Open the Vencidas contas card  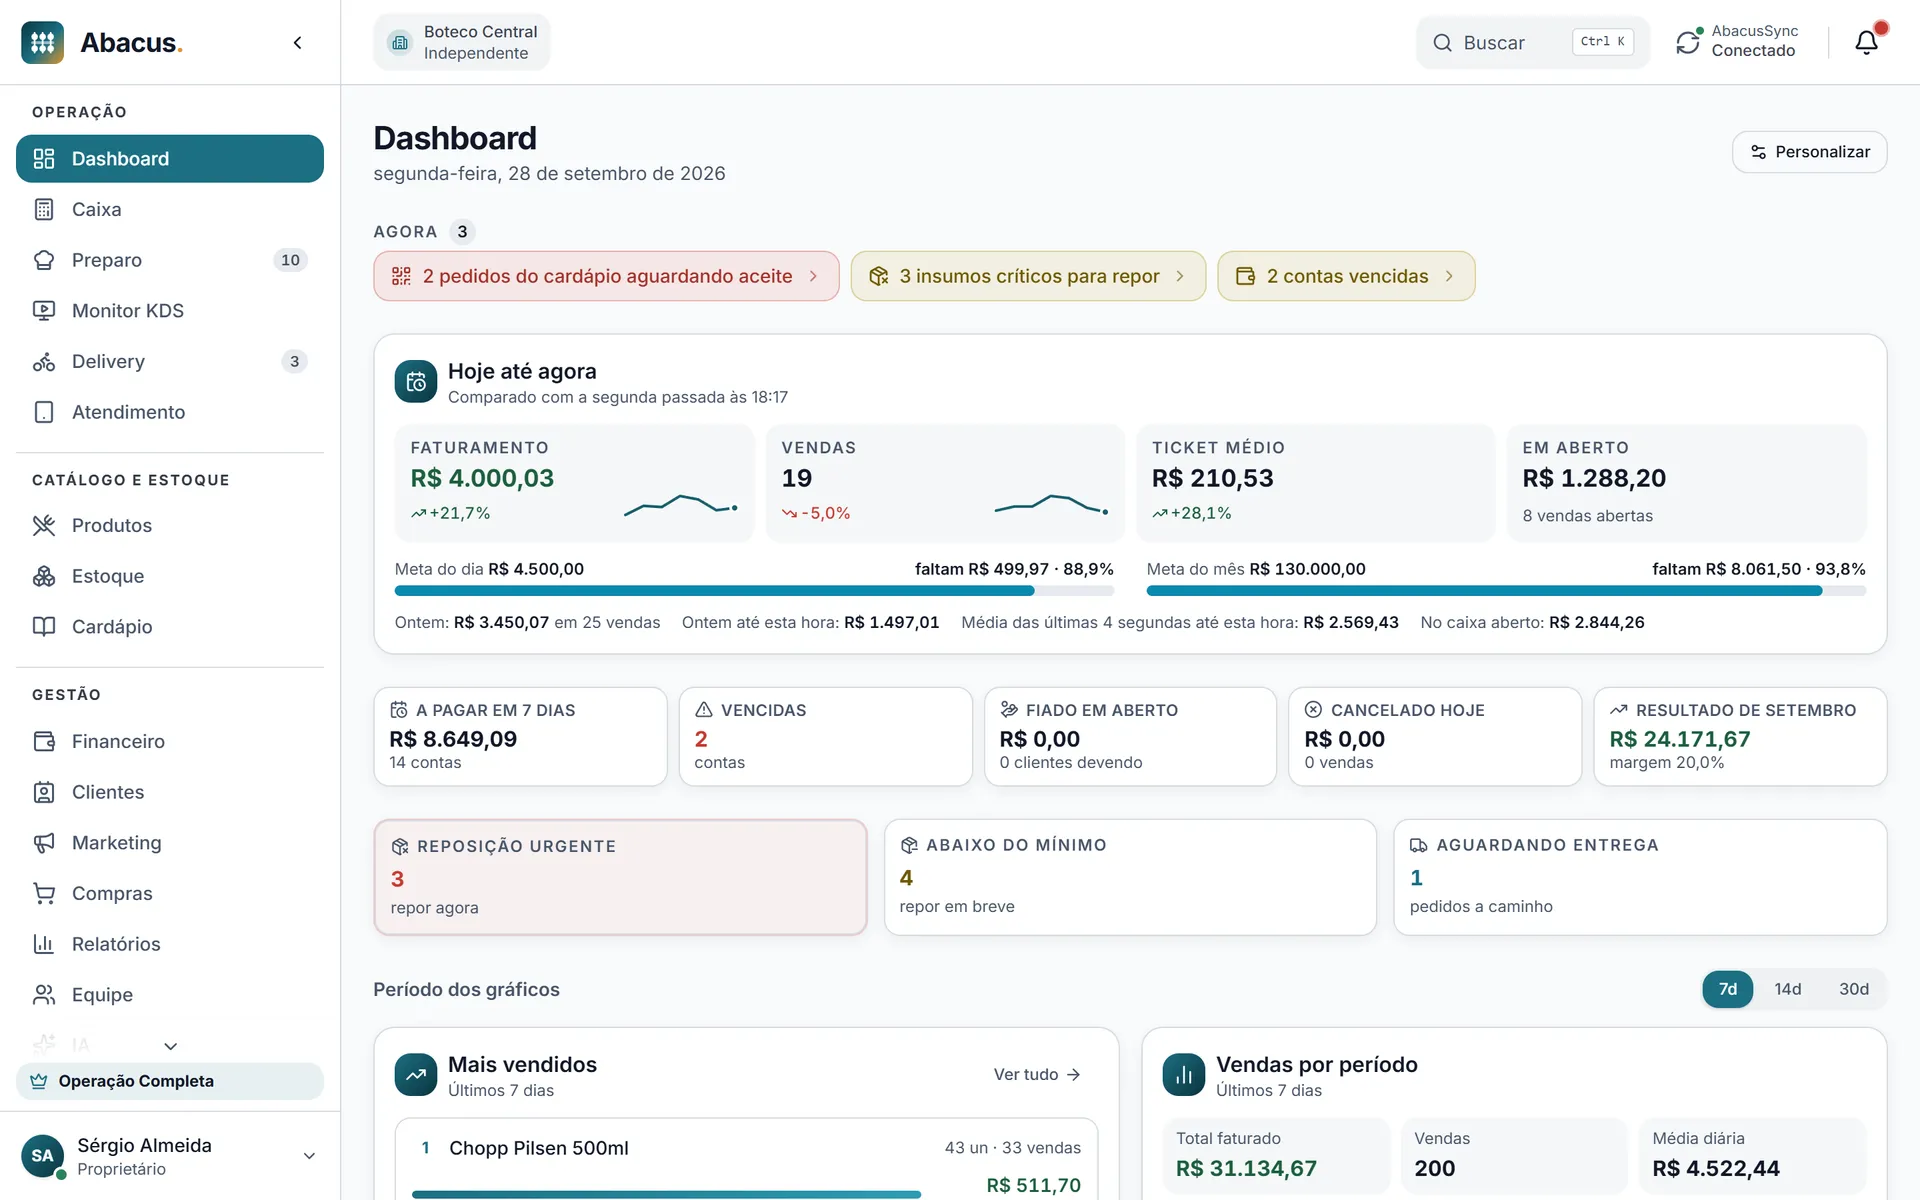825,736
